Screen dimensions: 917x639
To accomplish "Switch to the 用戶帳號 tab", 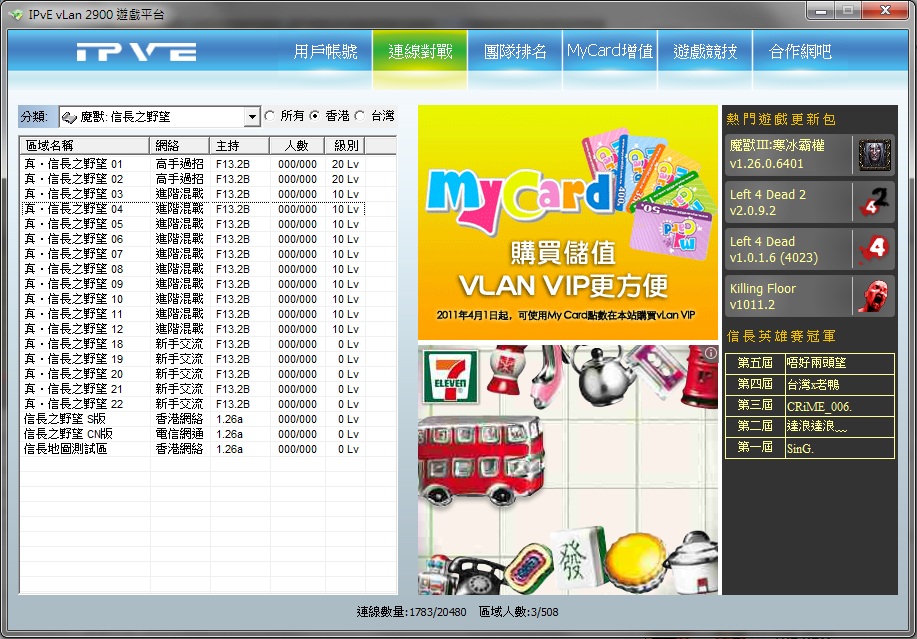I will [325, 52].
